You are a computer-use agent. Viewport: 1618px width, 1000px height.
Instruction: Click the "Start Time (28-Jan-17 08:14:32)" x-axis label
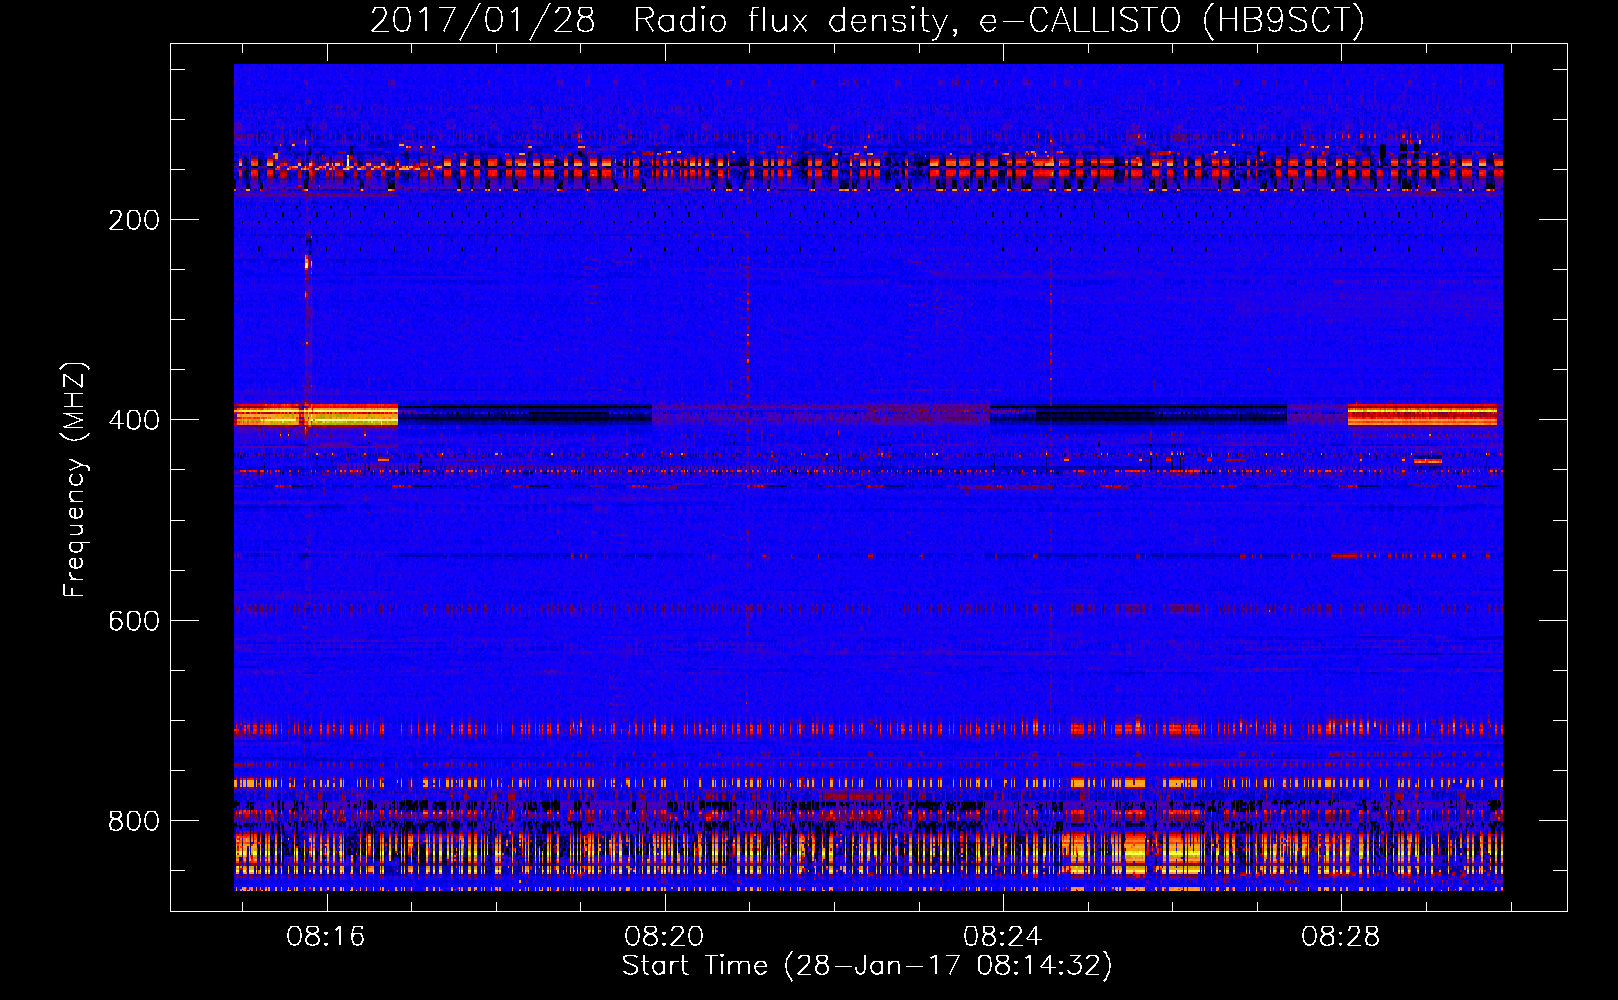tap(867, 966)
